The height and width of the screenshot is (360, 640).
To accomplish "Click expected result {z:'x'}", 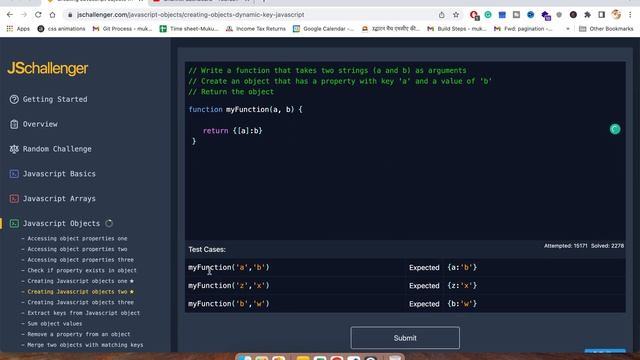I will tap(462, 286).
